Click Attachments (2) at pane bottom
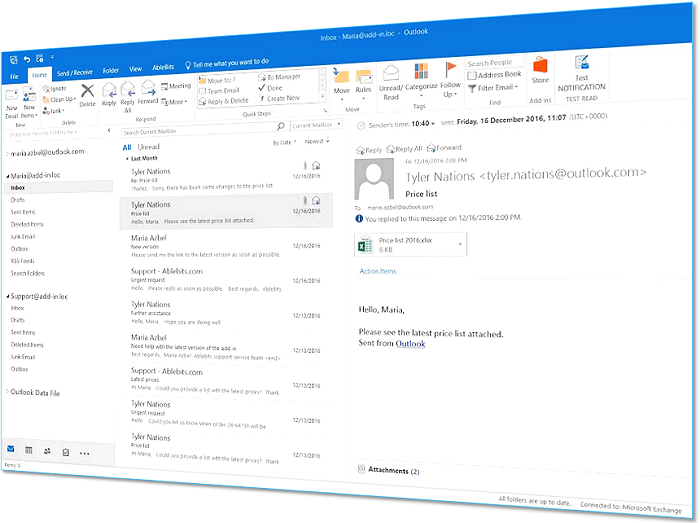Screen dimensions: 700x523 [x=389, y=470]
